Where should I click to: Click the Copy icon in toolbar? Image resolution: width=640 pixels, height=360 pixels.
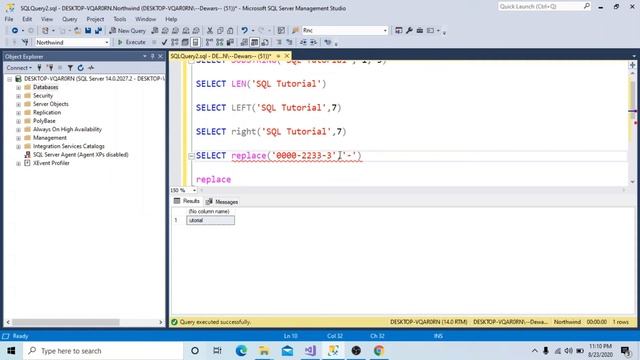220,31
